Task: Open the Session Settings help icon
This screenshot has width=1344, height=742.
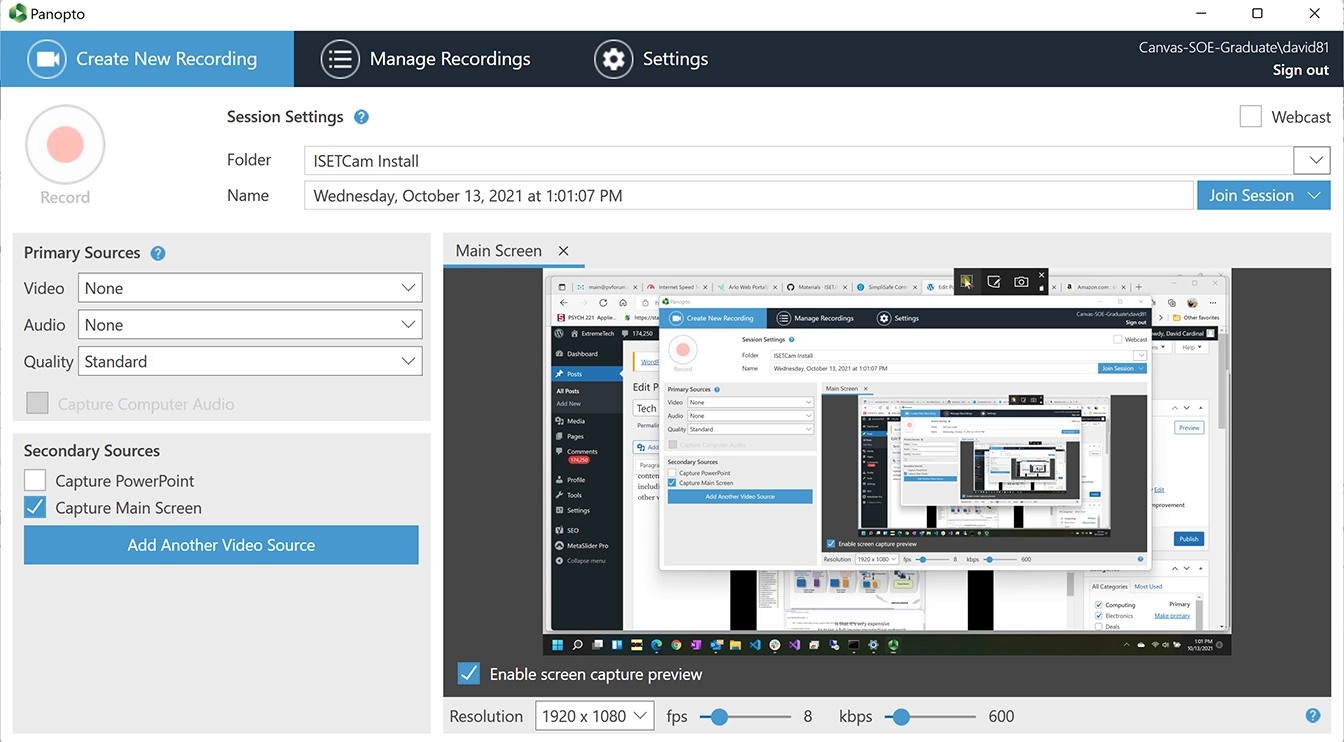Action: (x=362, y=117)
